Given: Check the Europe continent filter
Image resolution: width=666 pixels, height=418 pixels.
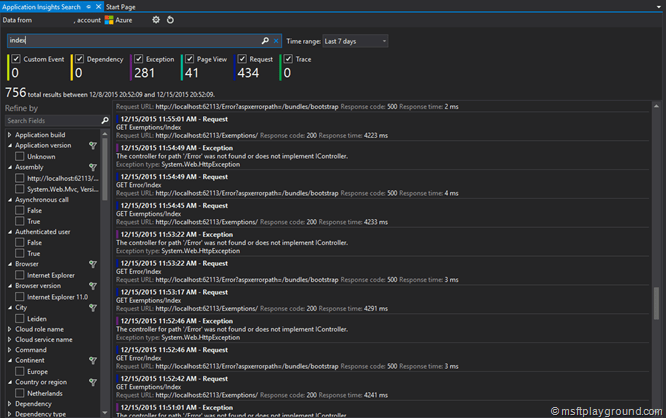Looking at the screenshot, I should [20, 371].
